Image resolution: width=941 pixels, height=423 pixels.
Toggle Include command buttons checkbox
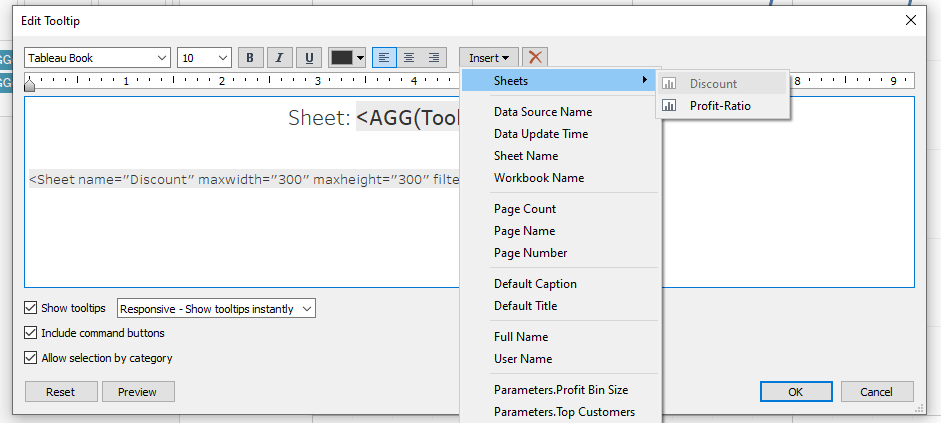(32, 333)
